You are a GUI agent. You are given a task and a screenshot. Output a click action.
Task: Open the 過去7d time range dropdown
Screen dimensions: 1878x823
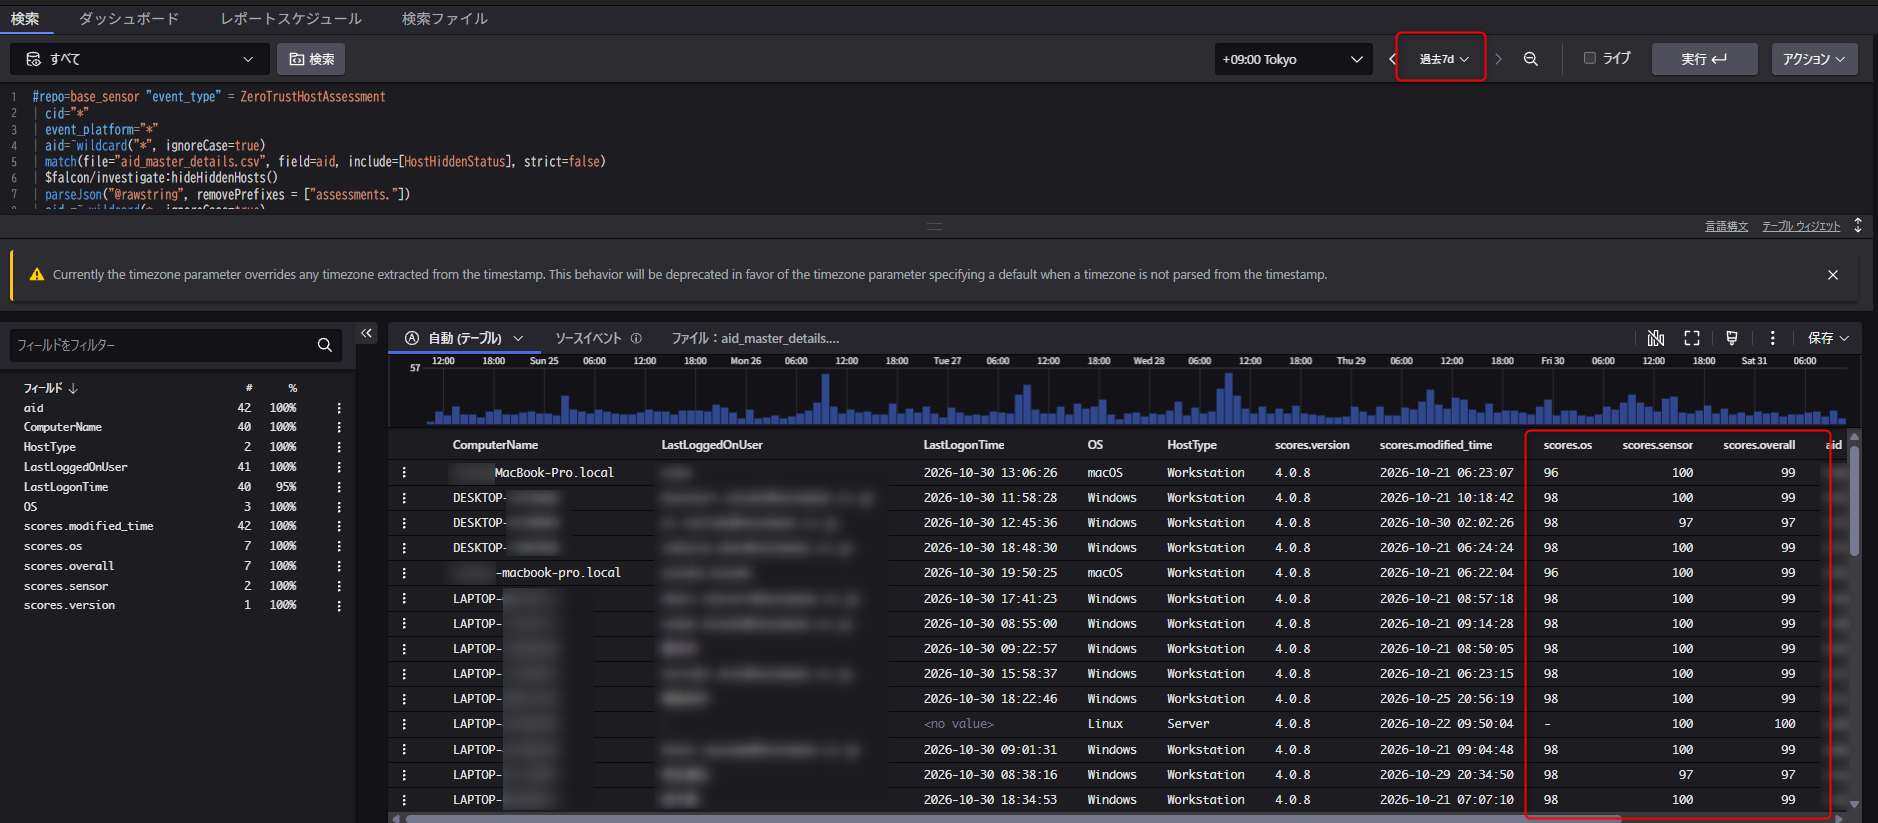1443,59
